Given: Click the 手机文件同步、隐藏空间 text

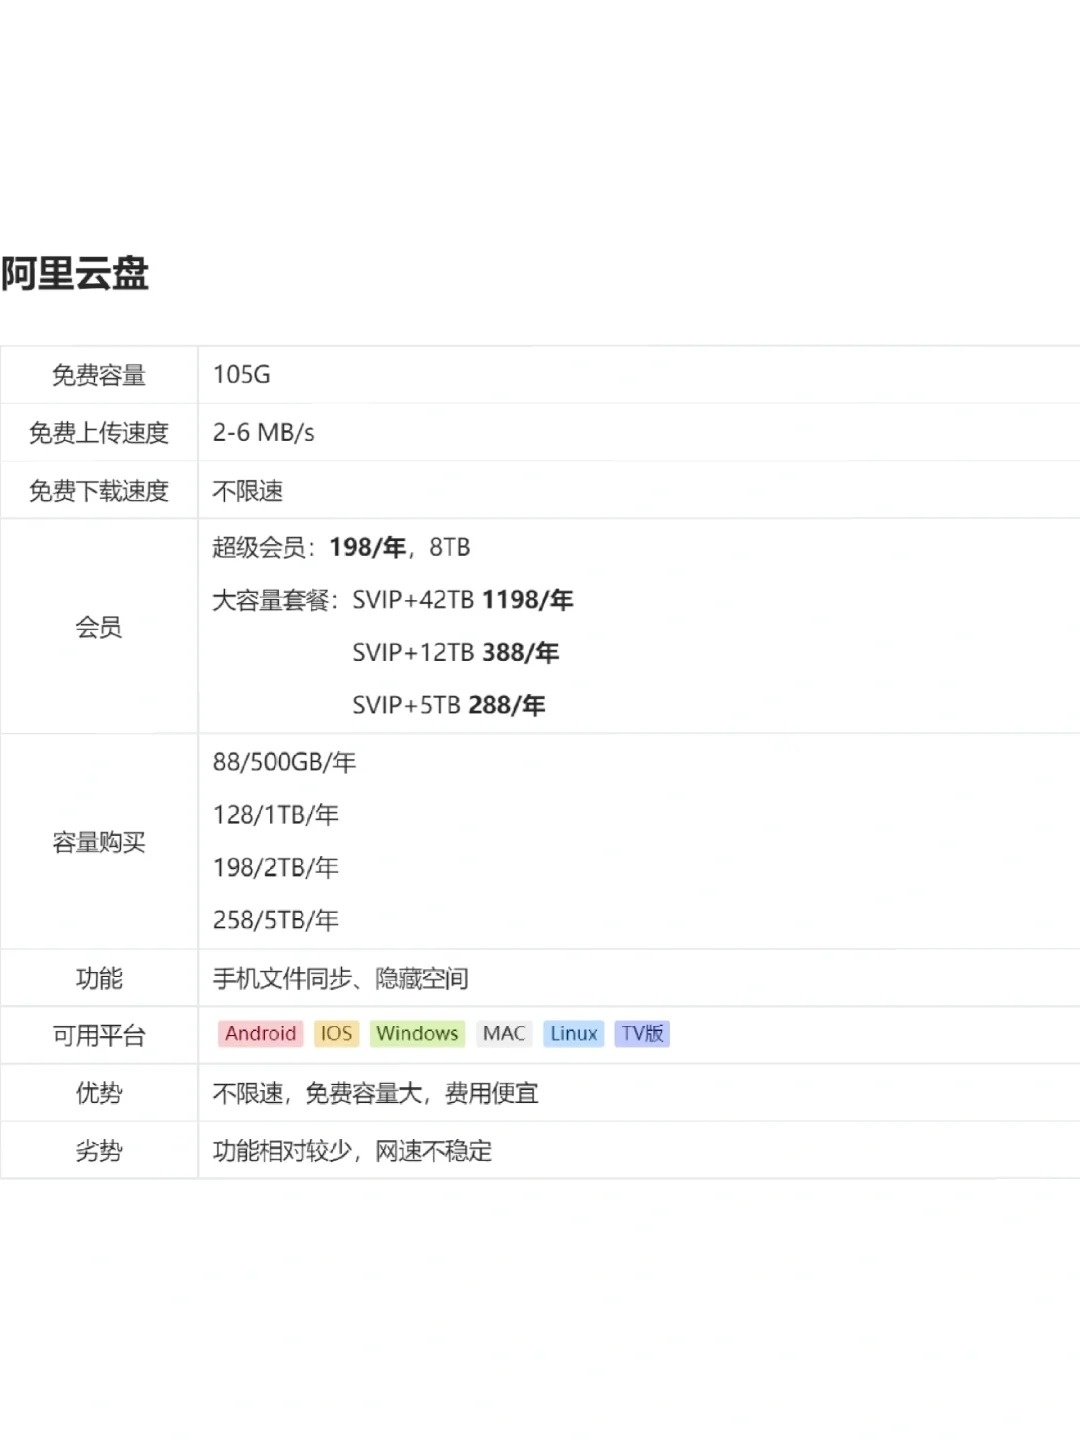Looking at the screenshot, I should (x=340, y=978).
